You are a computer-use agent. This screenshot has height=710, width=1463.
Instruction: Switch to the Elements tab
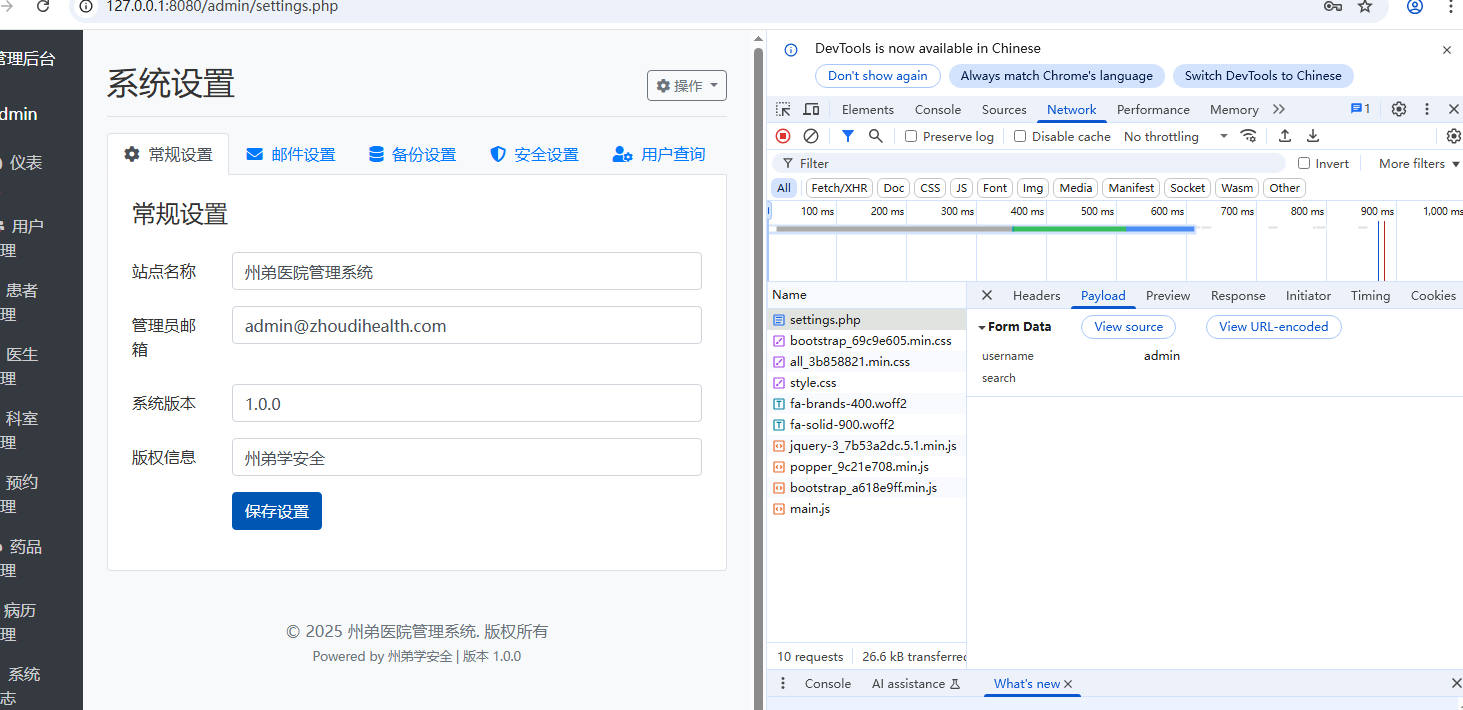[x=867, y=109]
